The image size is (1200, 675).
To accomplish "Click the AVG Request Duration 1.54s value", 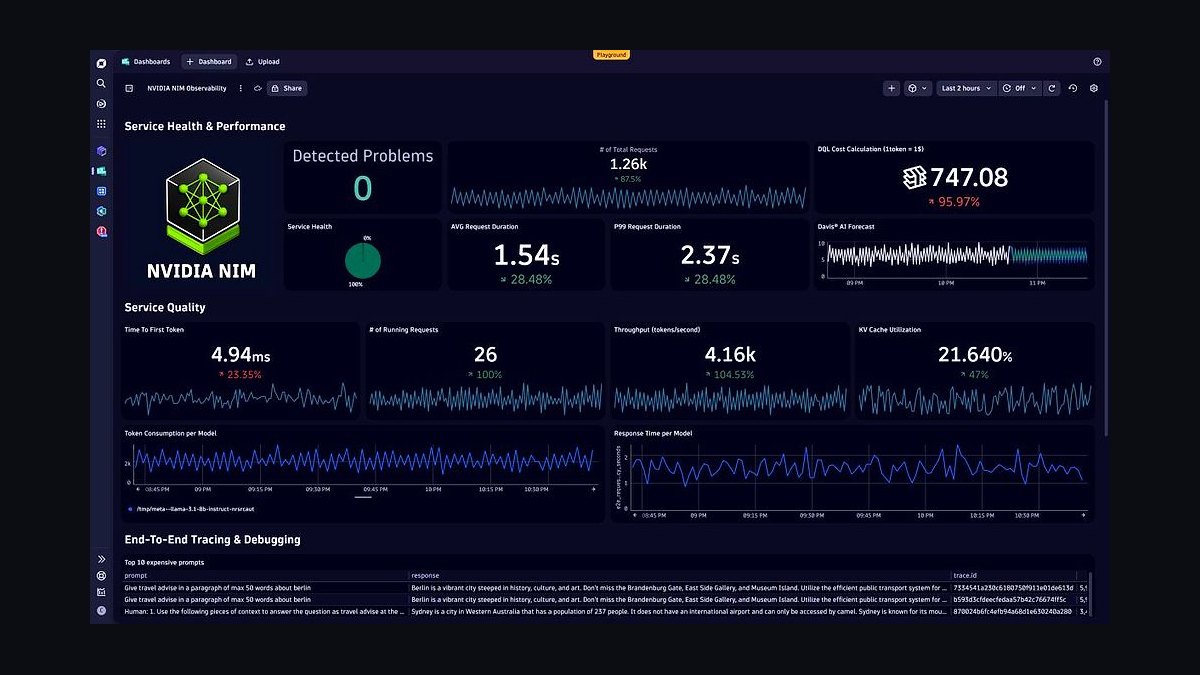I will 526,256.
